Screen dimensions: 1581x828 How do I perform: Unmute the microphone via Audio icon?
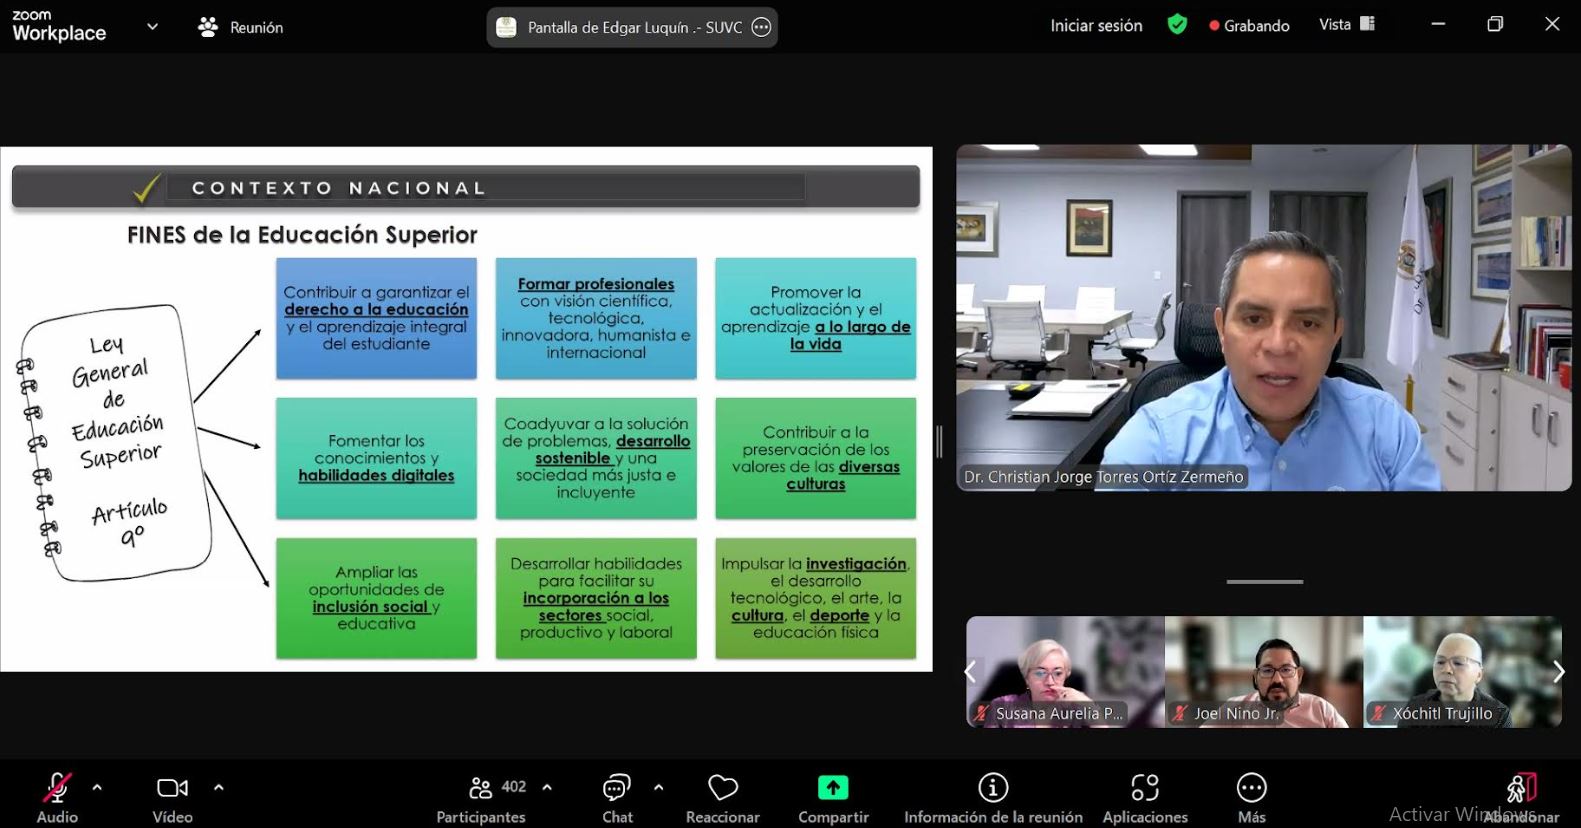(x=57, y=789)
